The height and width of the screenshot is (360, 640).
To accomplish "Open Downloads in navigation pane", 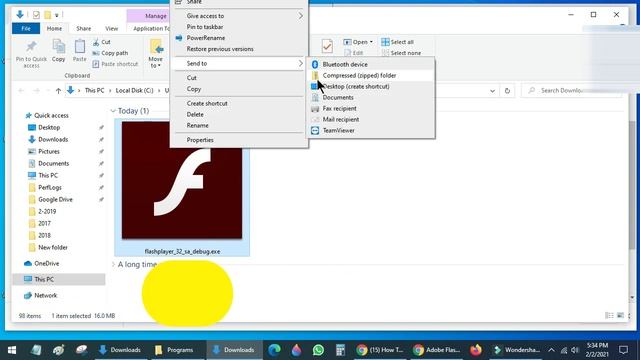I will (53, 140).
